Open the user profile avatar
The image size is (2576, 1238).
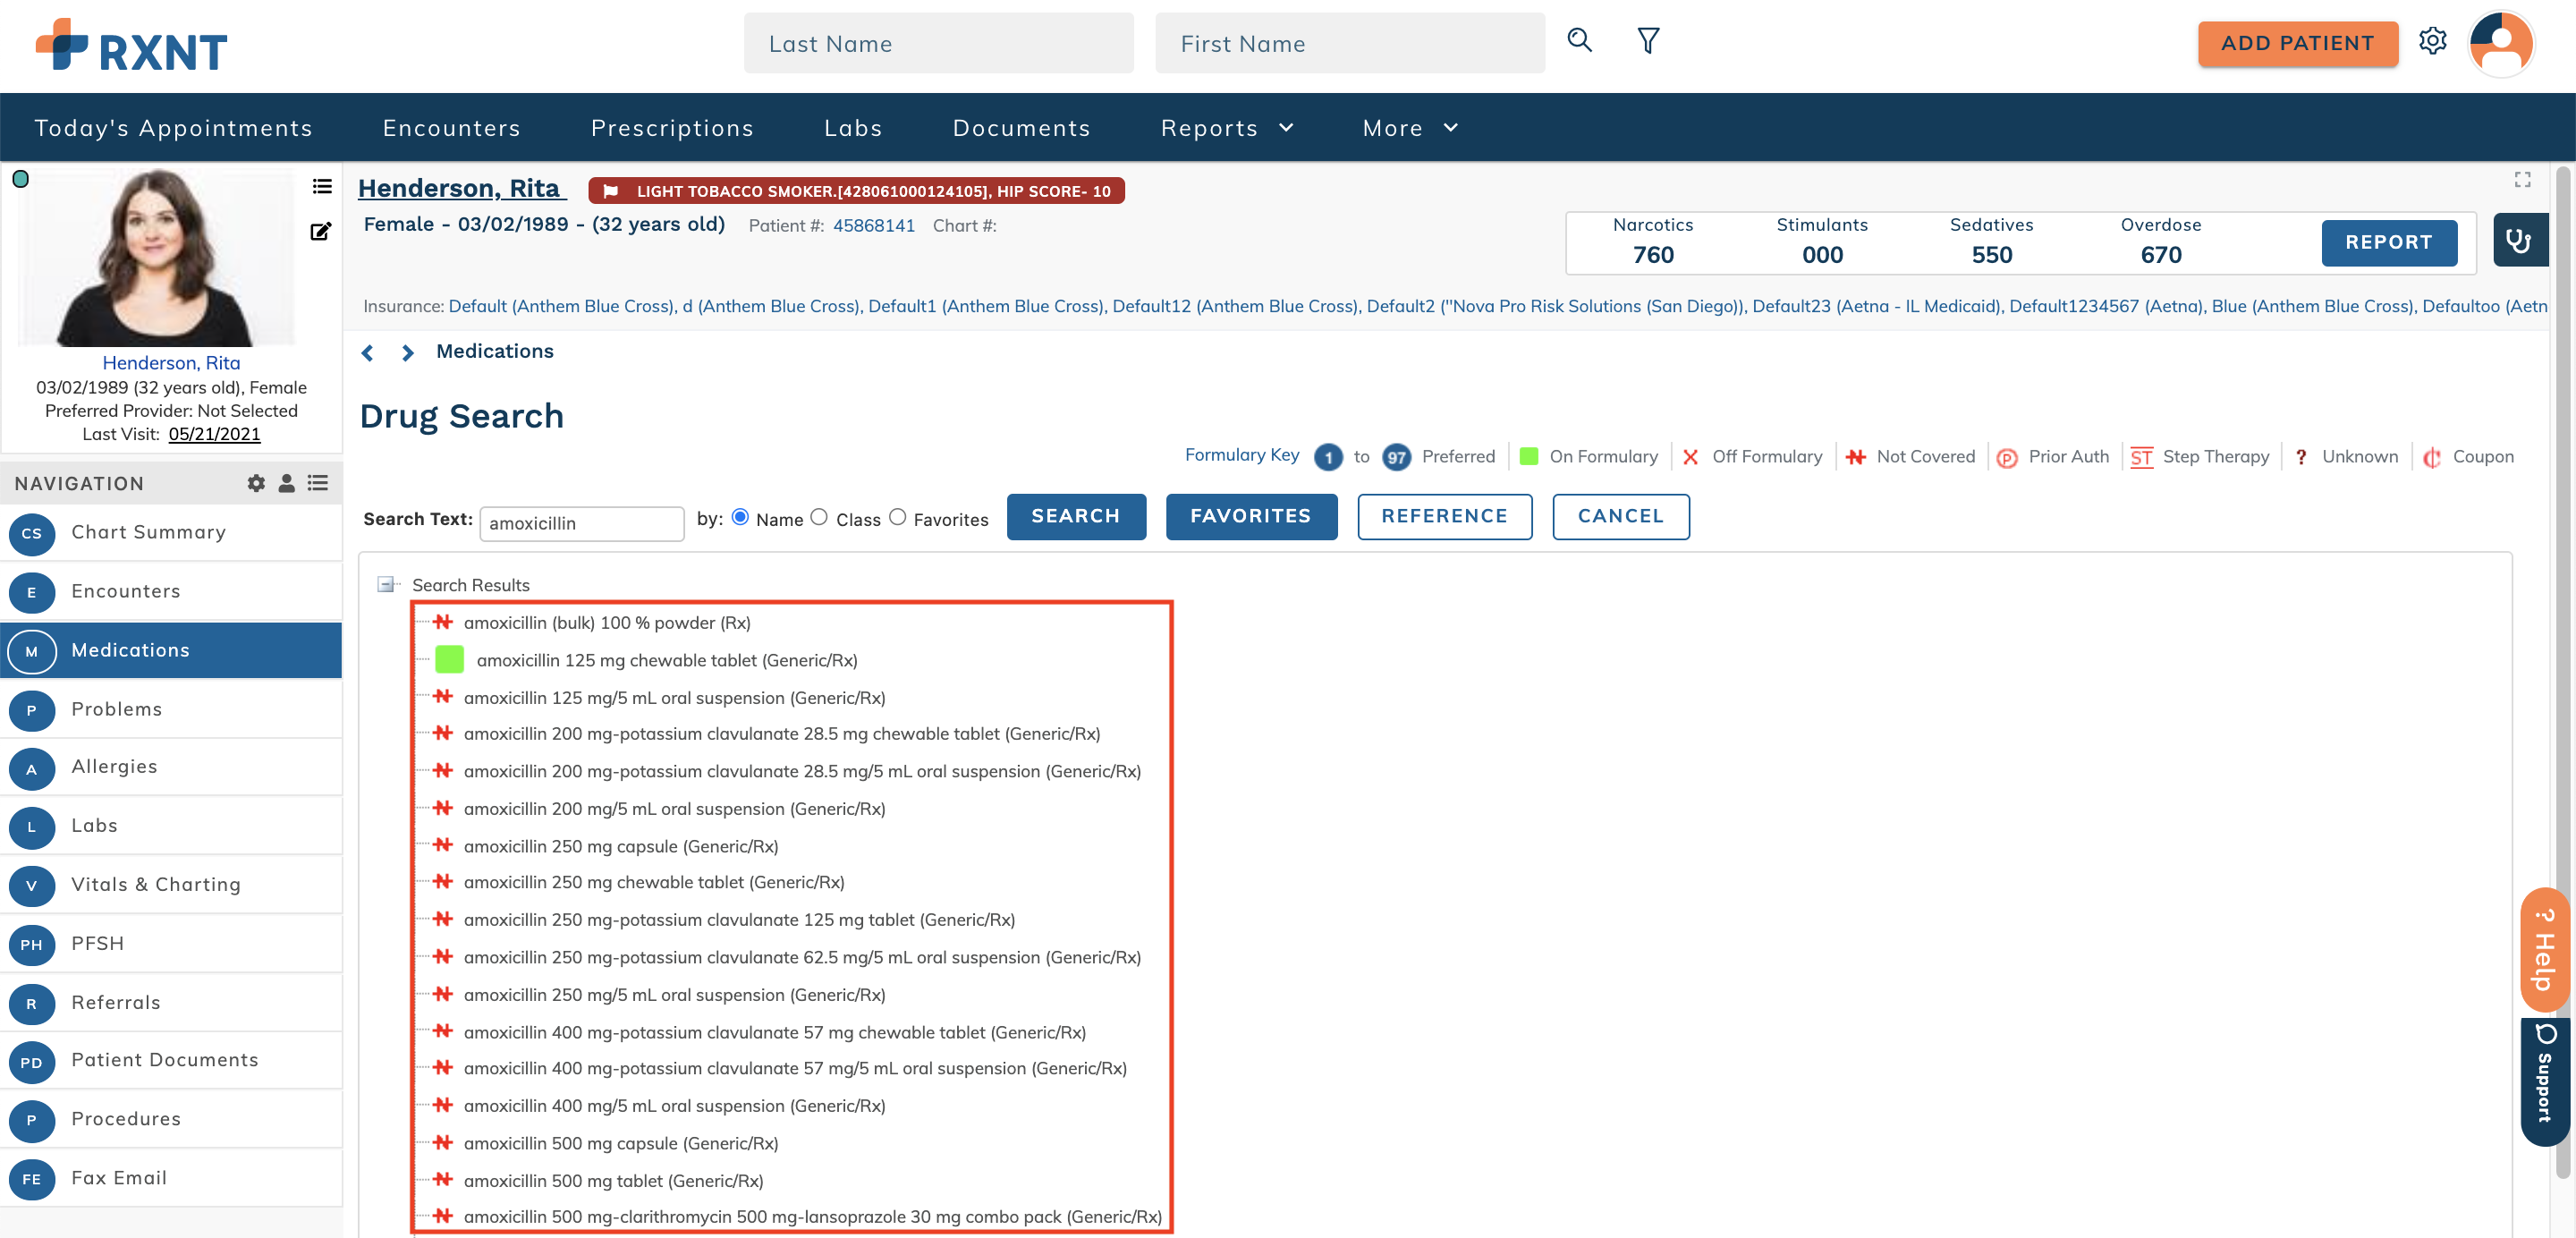pos(2501,44)
